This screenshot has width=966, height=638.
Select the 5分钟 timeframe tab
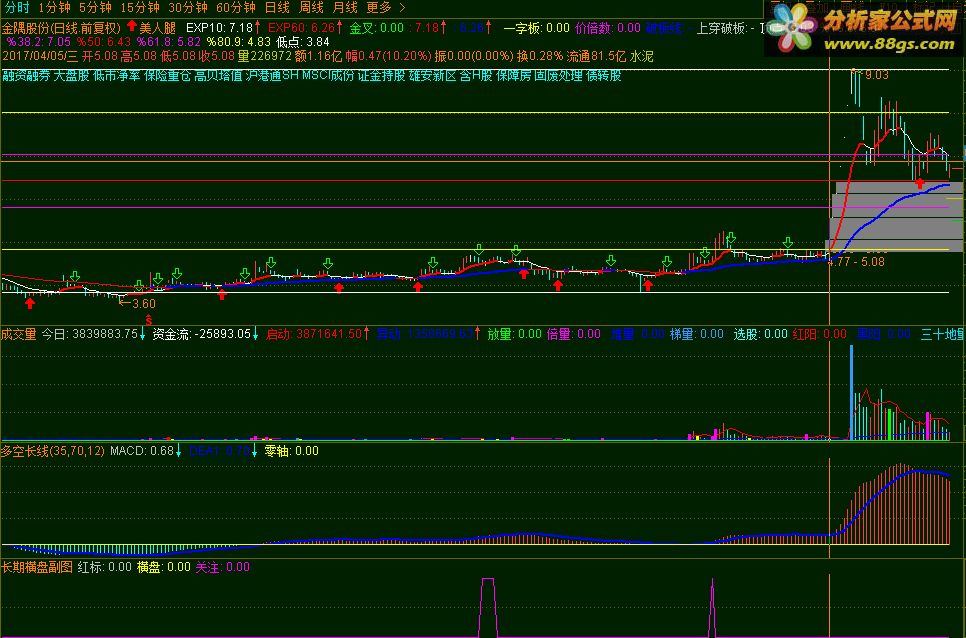[95, 7]
